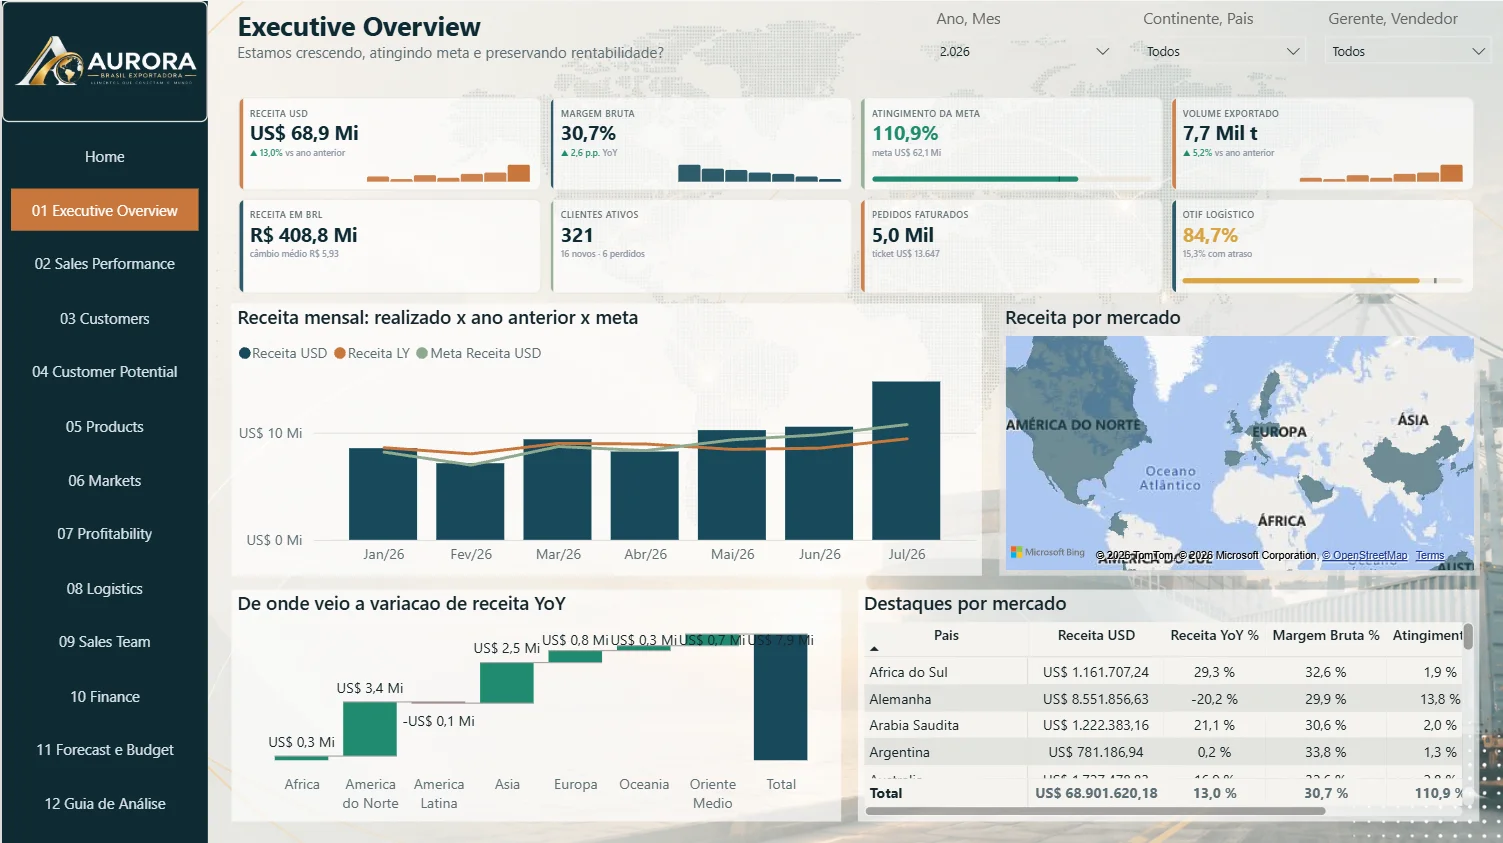This screenshot has height=843, width=1503.
Task: Open the 08 Logistics page
Action: [x=105, y=589]
